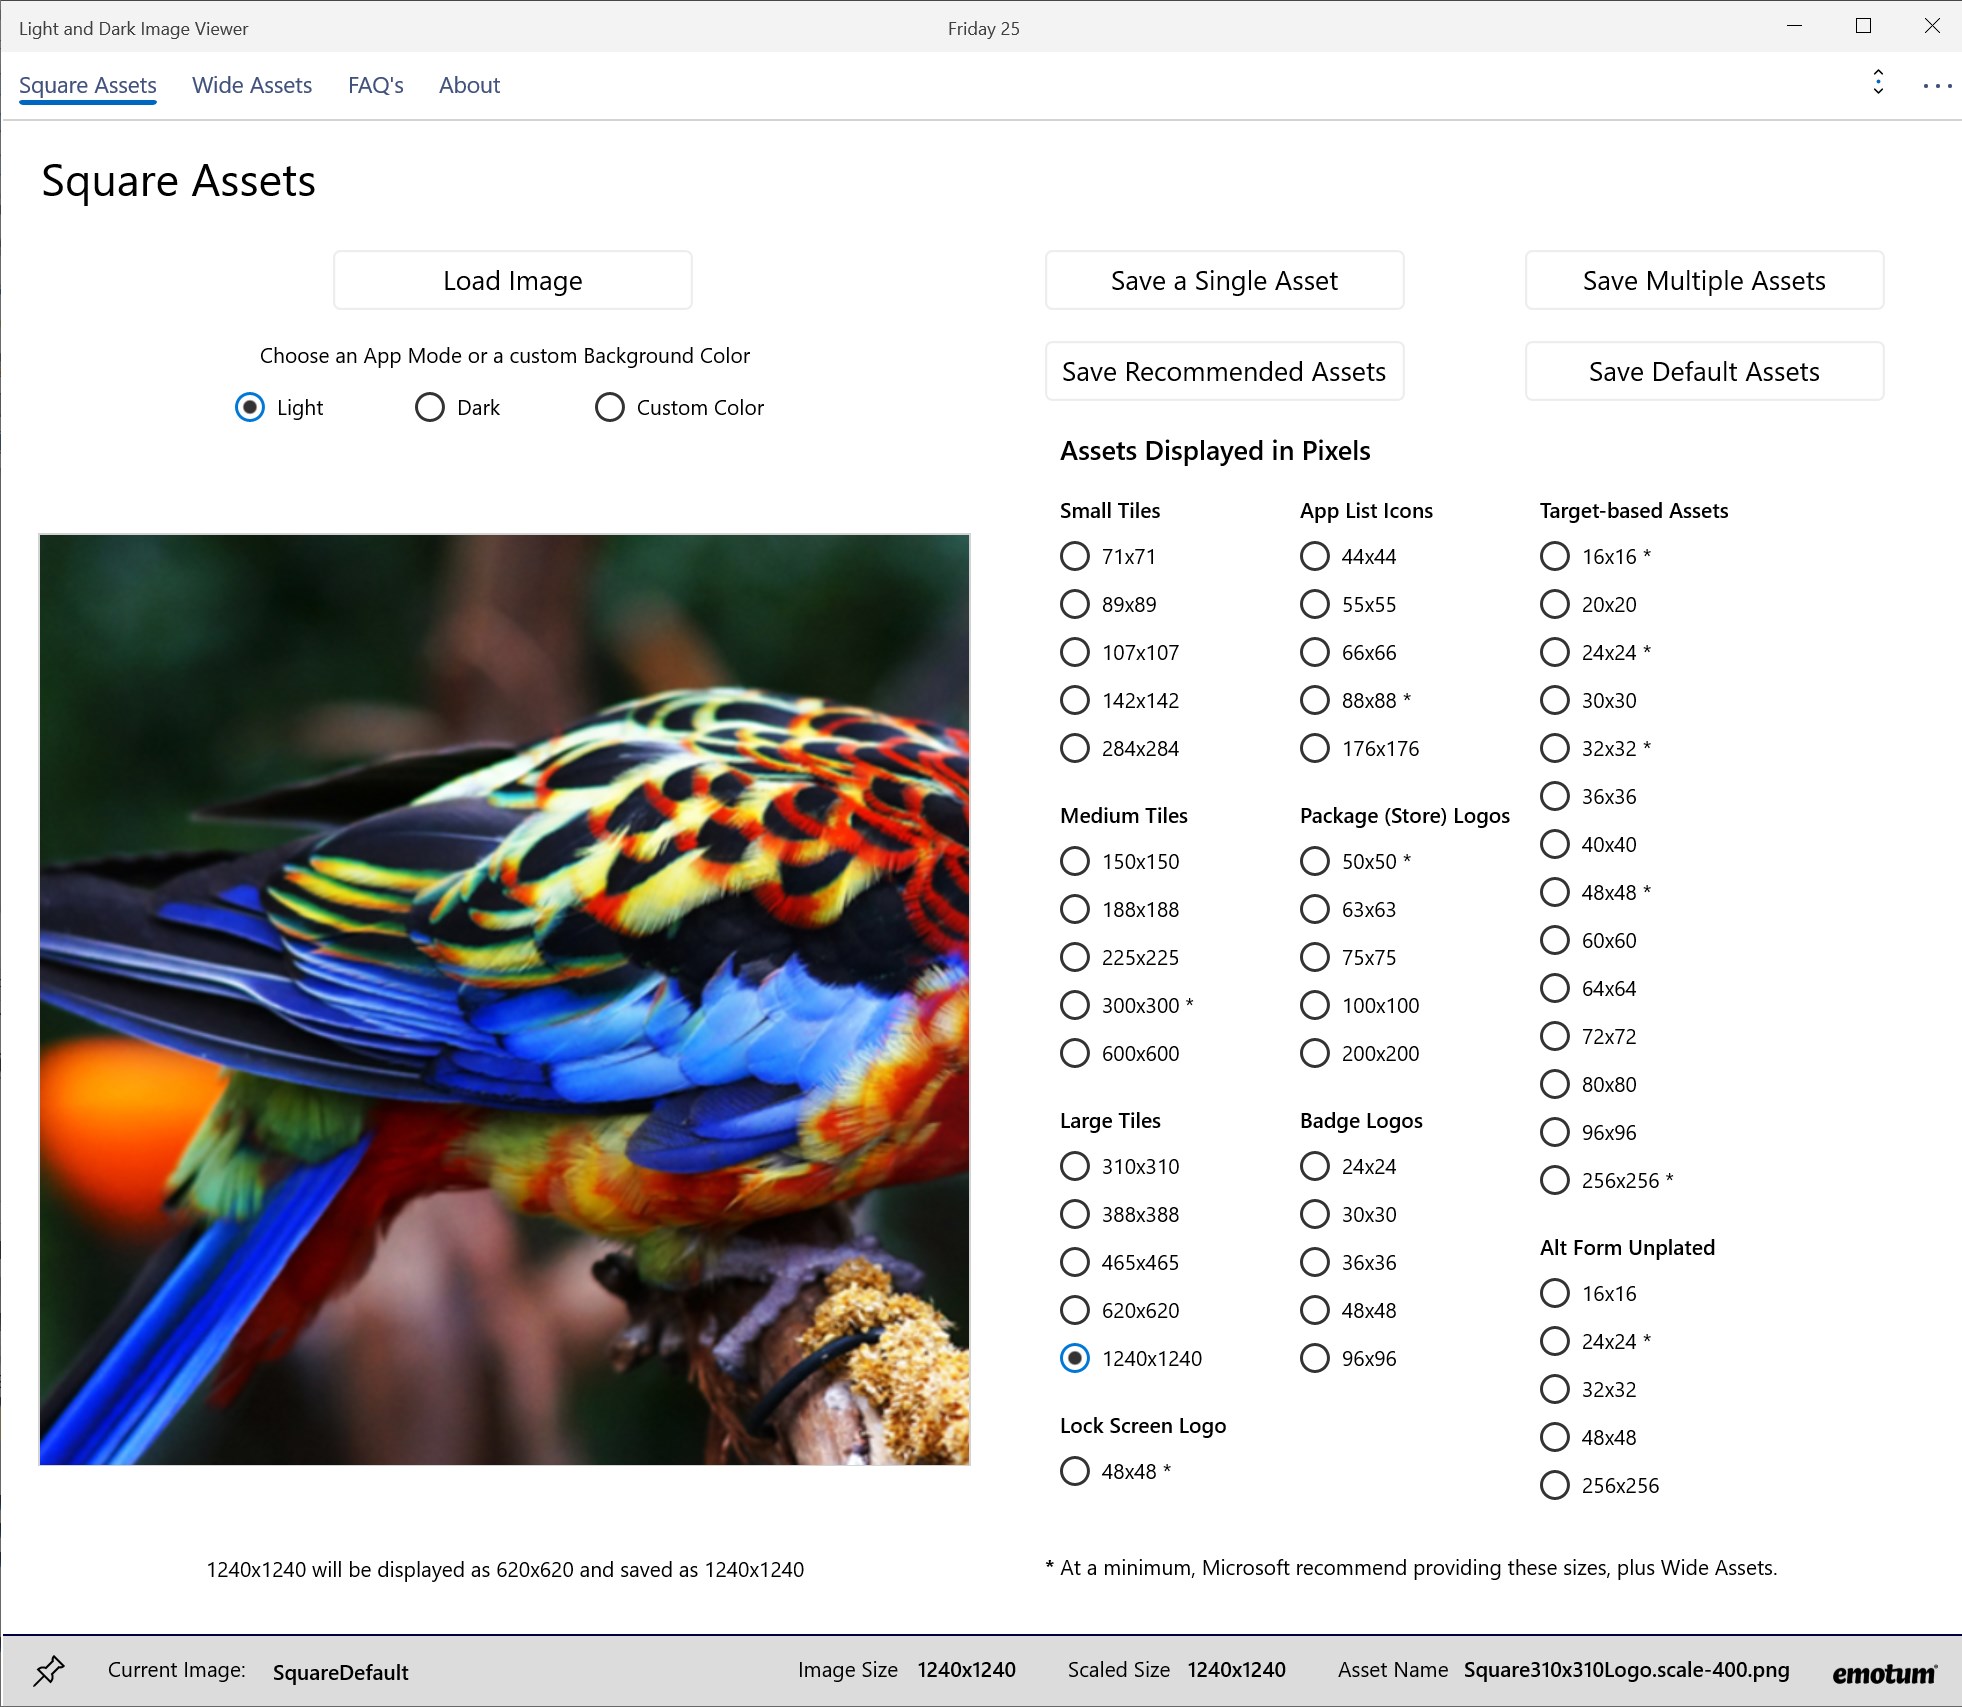Minimize the Image Viewer window
This screenshot has width=1962, height=1707.
coord(1795,27)
